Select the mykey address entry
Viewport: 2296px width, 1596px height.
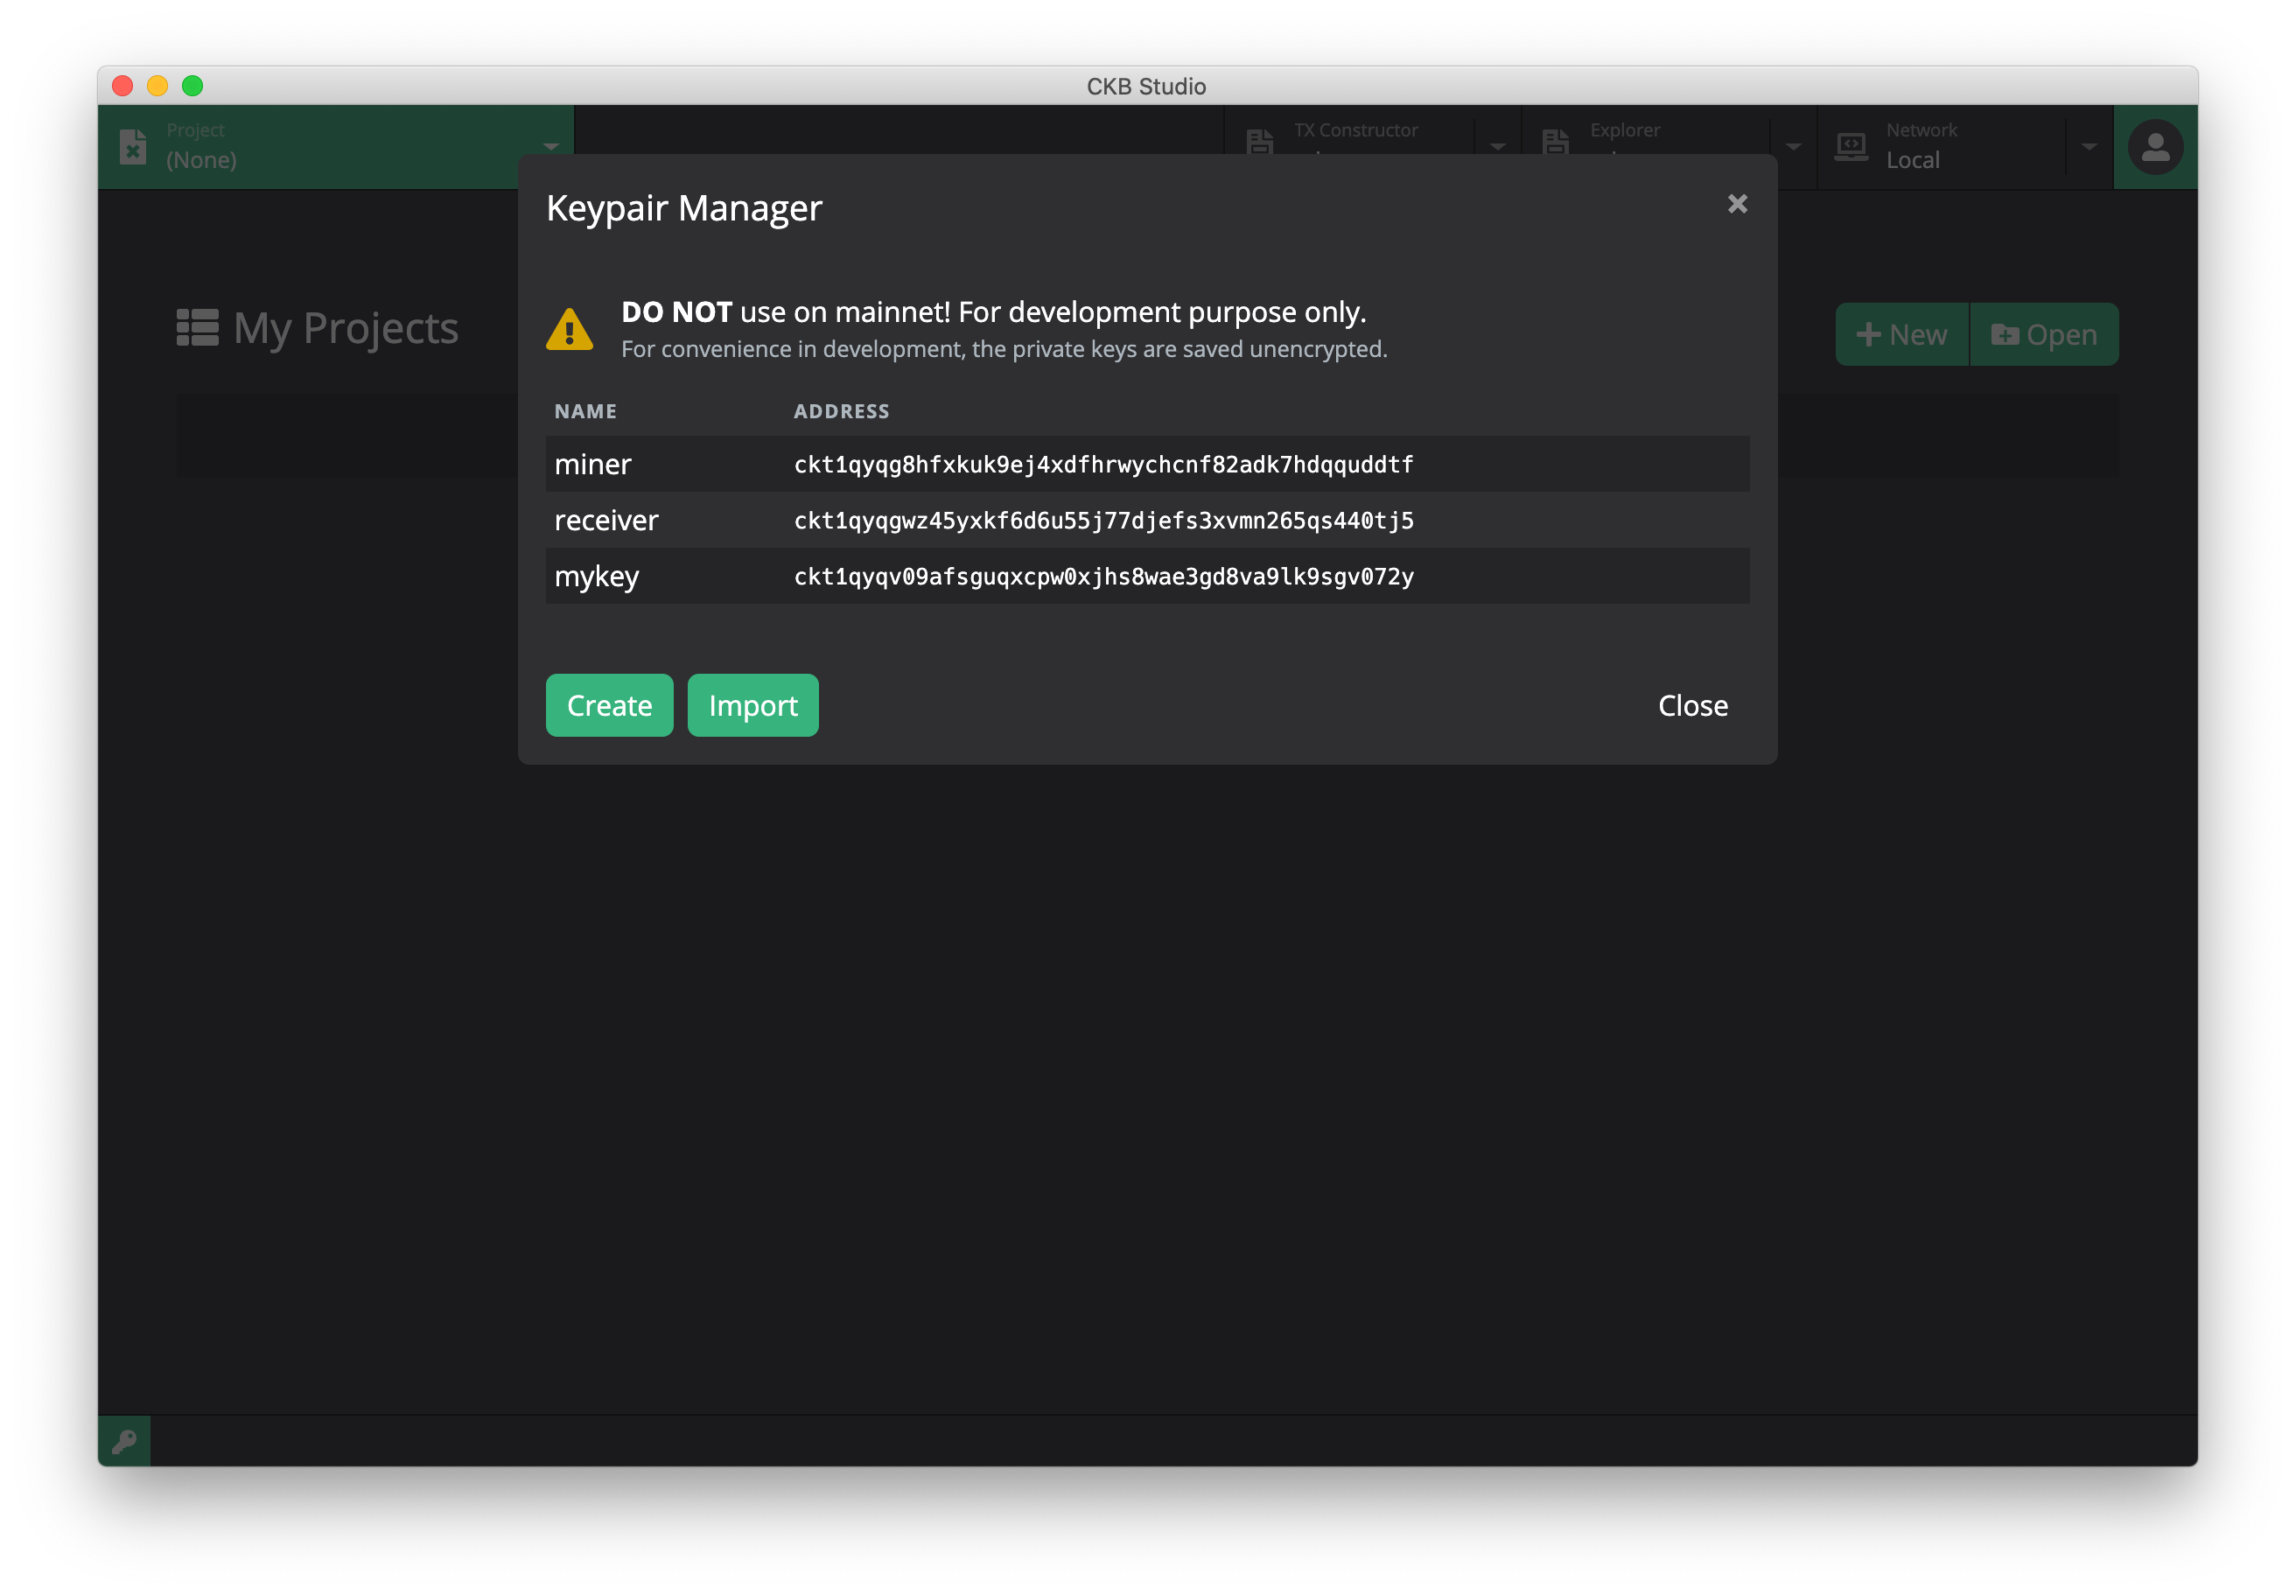click(x=1103, y=577)
